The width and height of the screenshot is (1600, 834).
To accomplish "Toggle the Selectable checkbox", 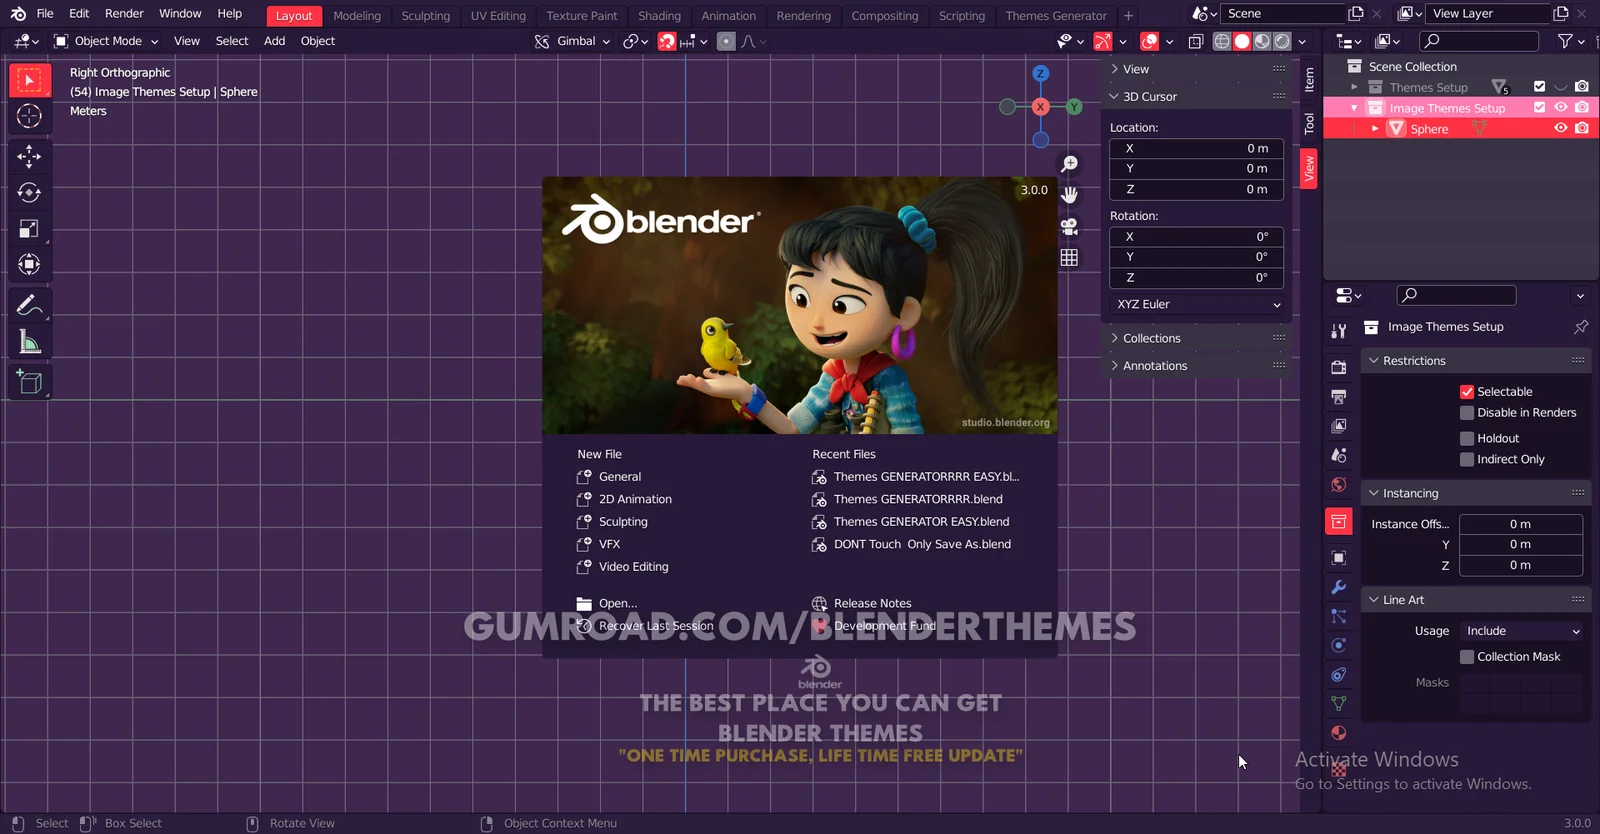I will click(x=1467, y=392).
